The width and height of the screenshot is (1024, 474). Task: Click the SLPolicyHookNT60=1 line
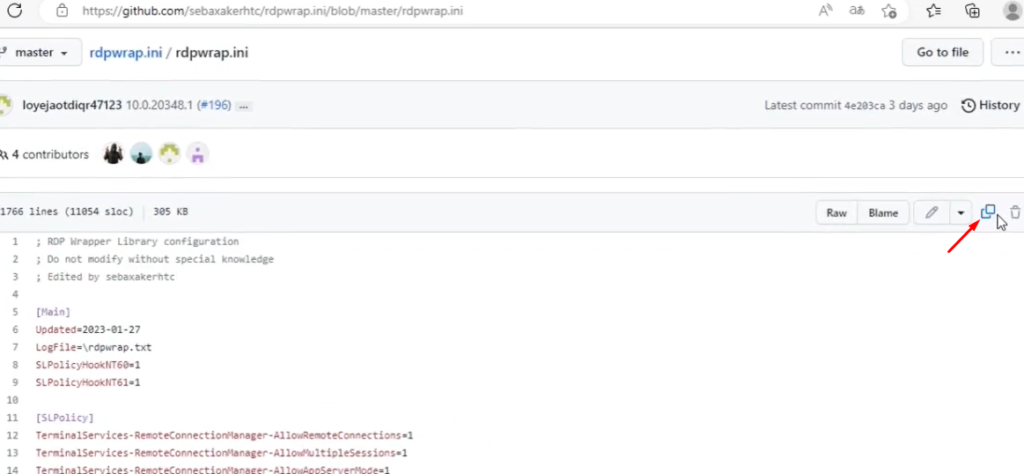tap(88, 365)
